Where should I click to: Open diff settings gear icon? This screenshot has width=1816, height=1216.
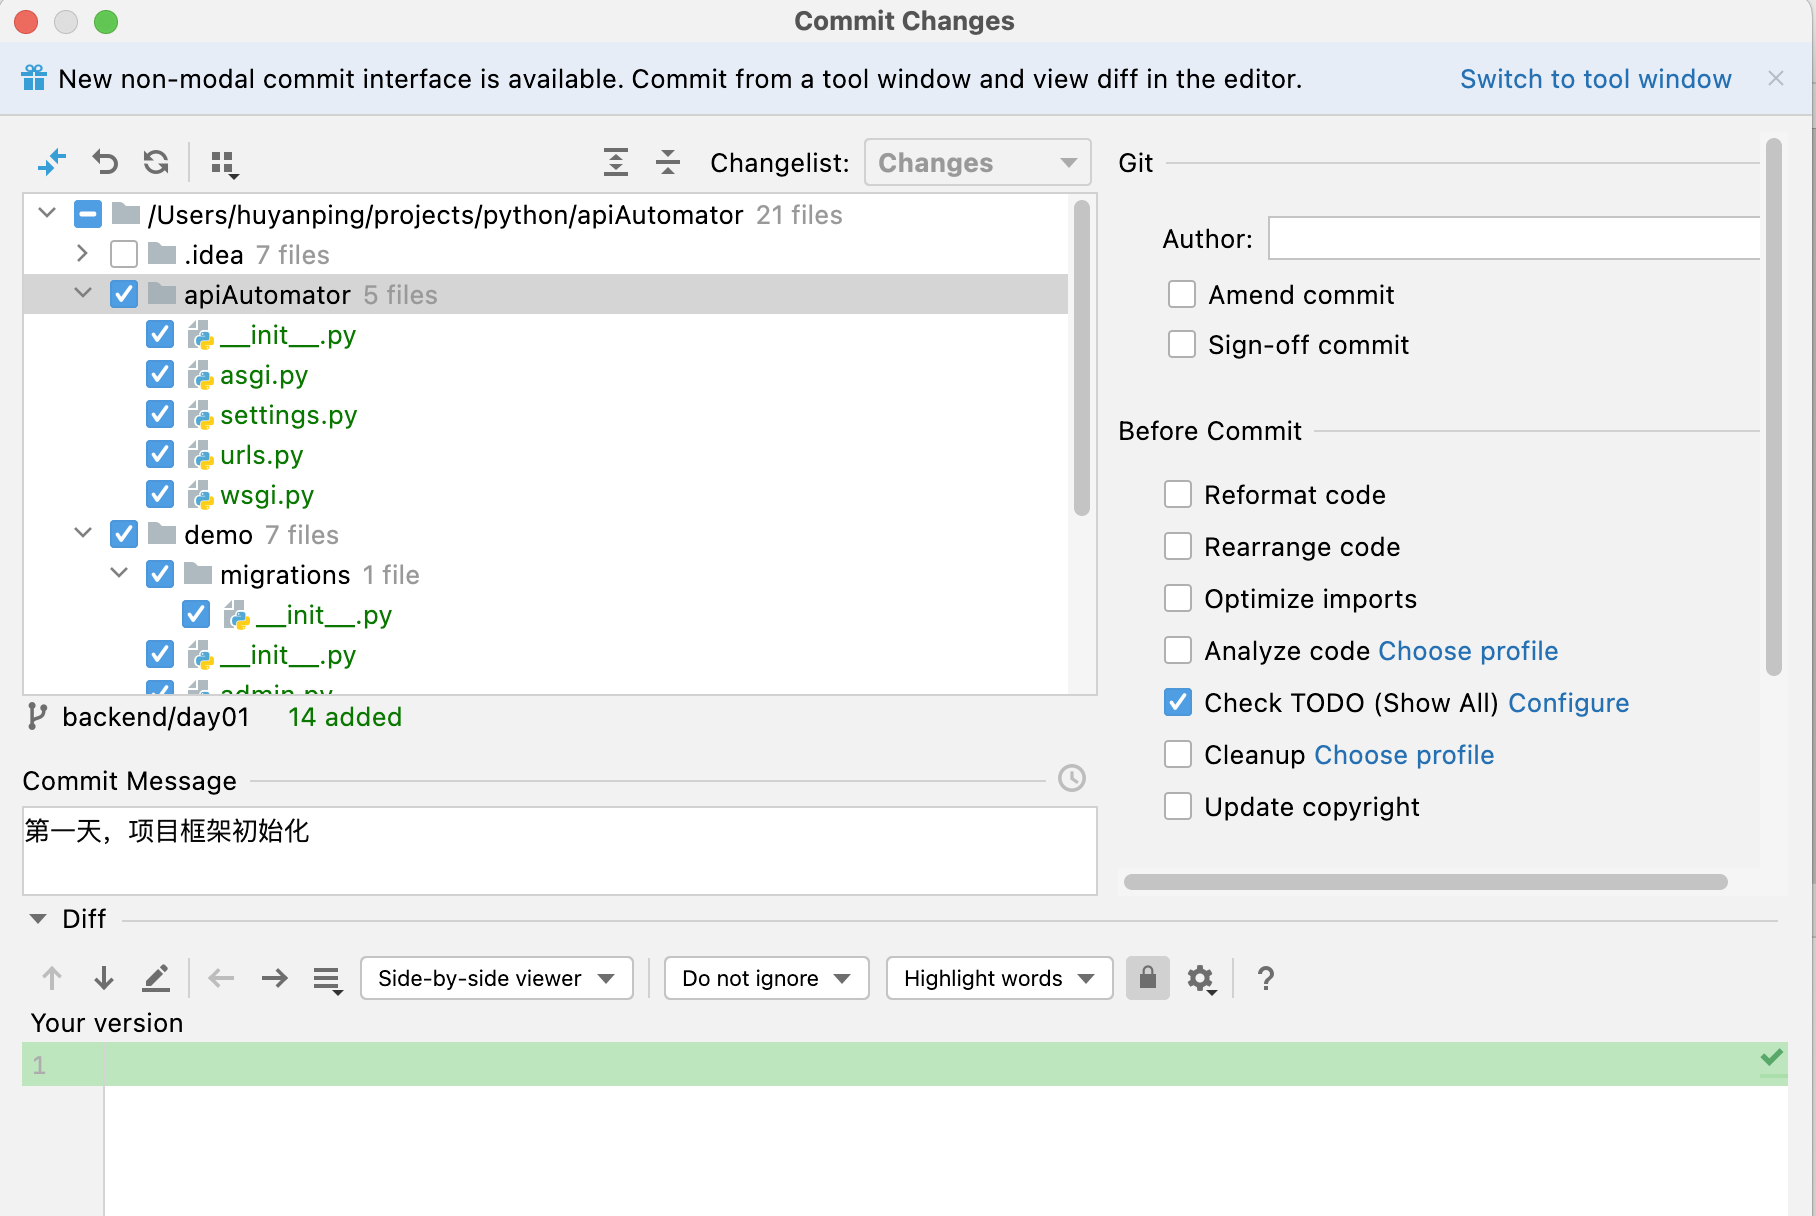[x=1201, y=979]
